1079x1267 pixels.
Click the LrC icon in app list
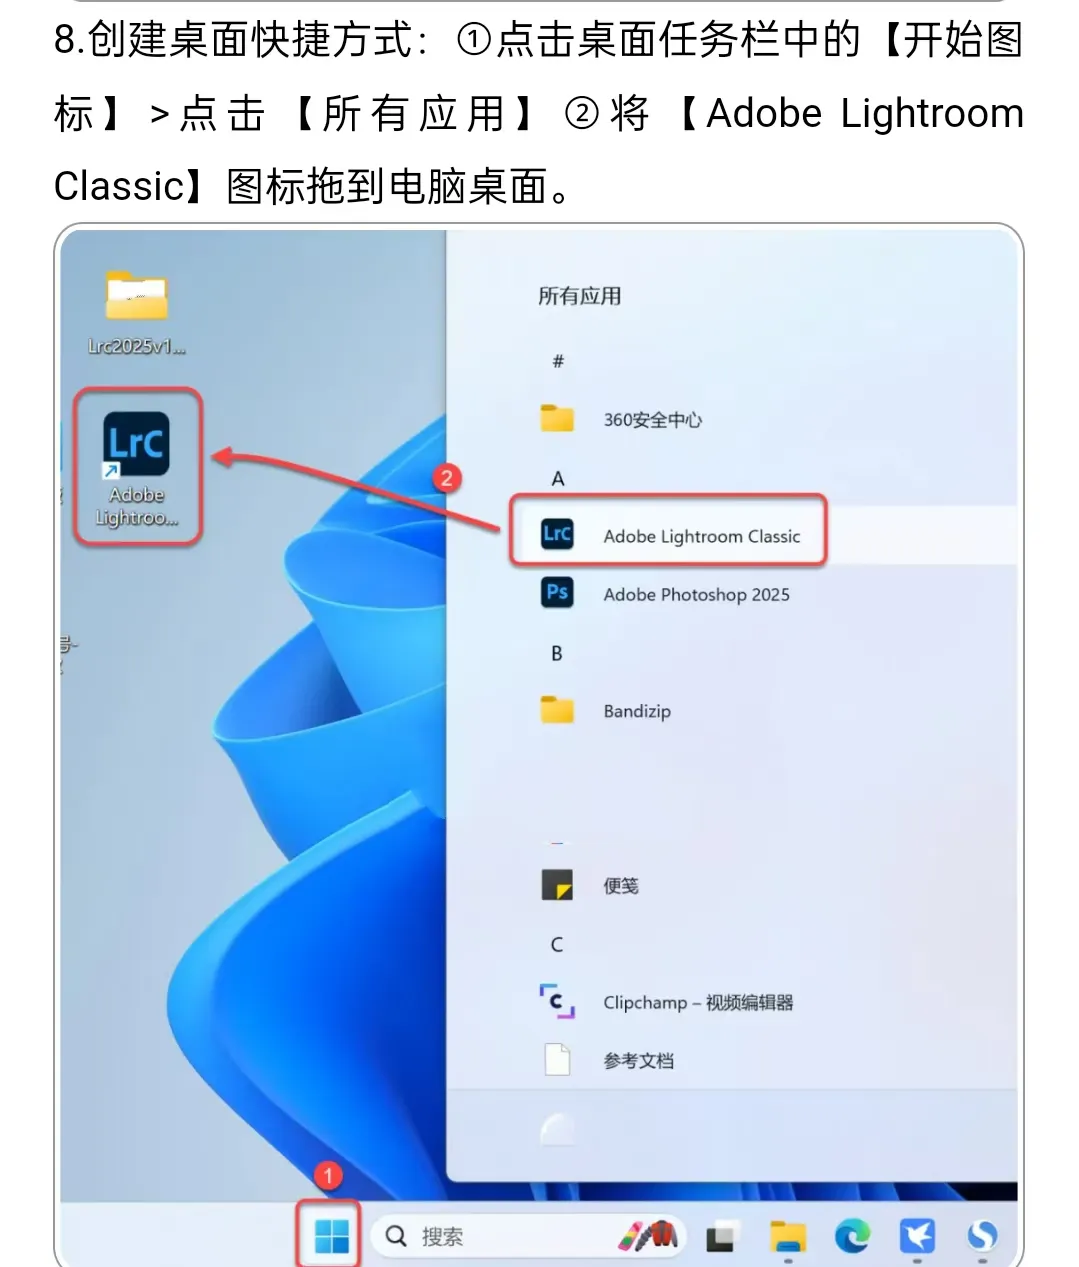click(557, 534)
